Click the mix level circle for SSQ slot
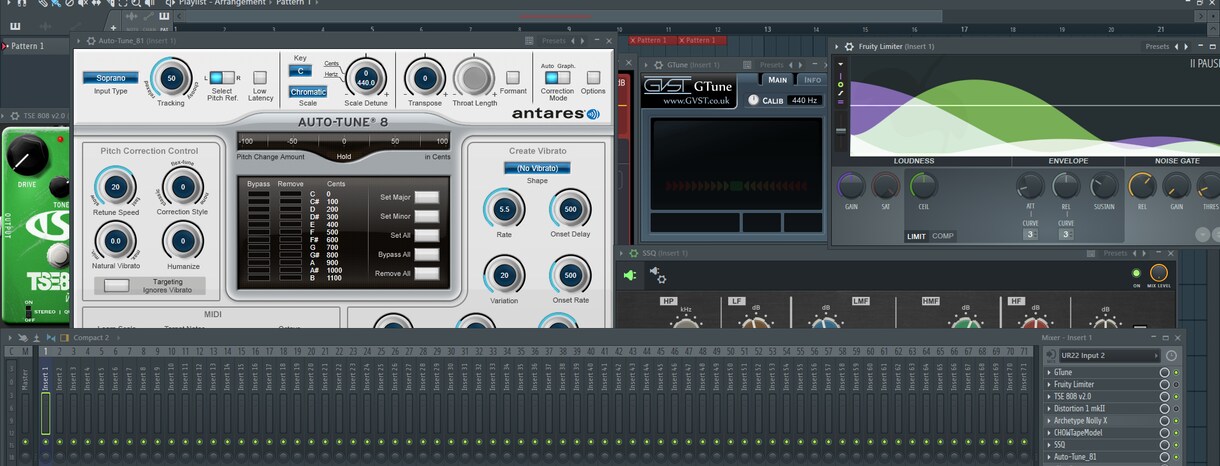Image resolution: width=1220 pixels, height=466 pixels. point(1164,445)
